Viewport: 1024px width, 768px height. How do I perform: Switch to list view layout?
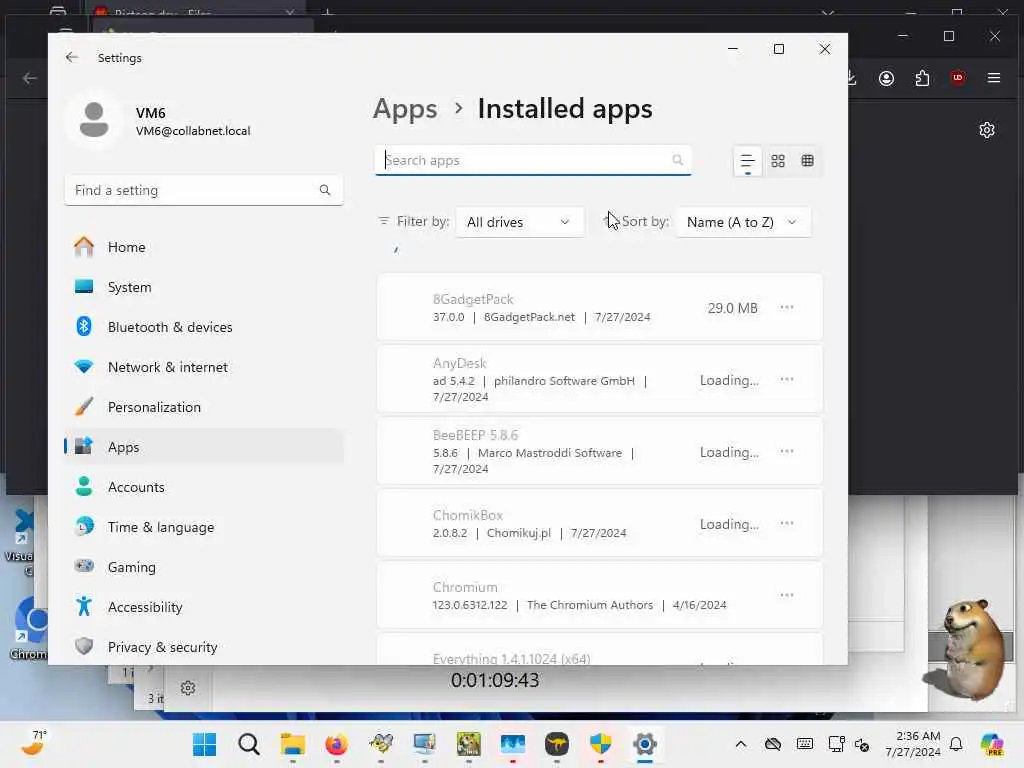point(747,161)
